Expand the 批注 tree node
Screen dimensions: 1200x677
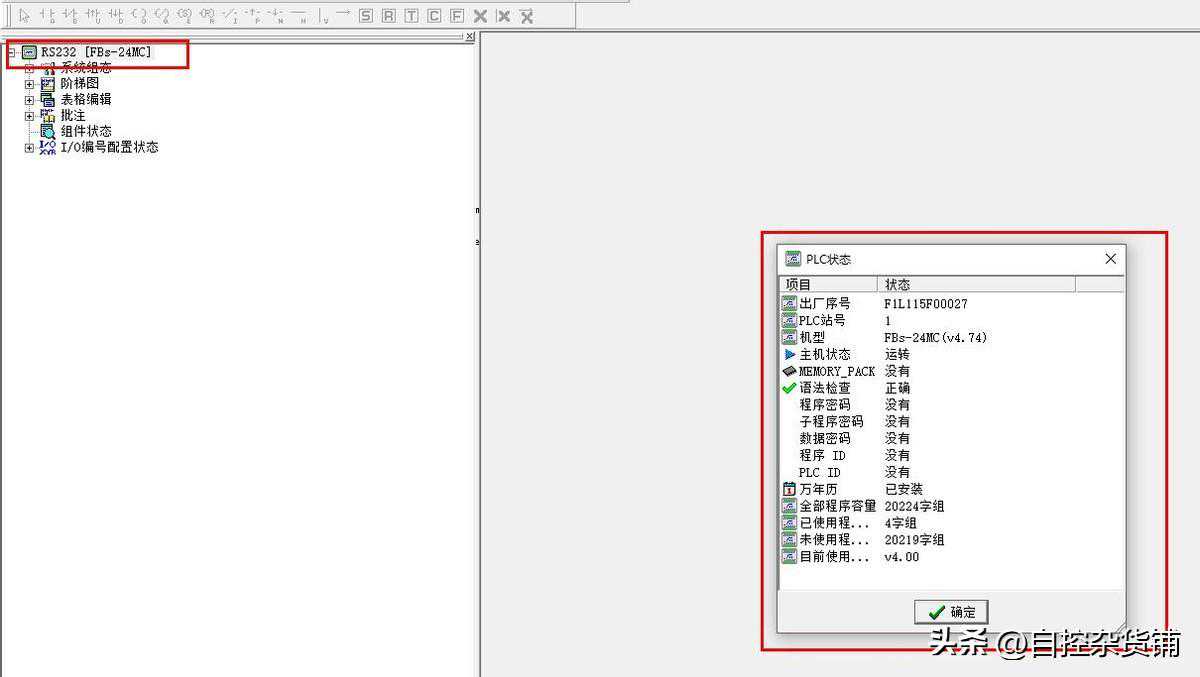(x=29, y=116)
